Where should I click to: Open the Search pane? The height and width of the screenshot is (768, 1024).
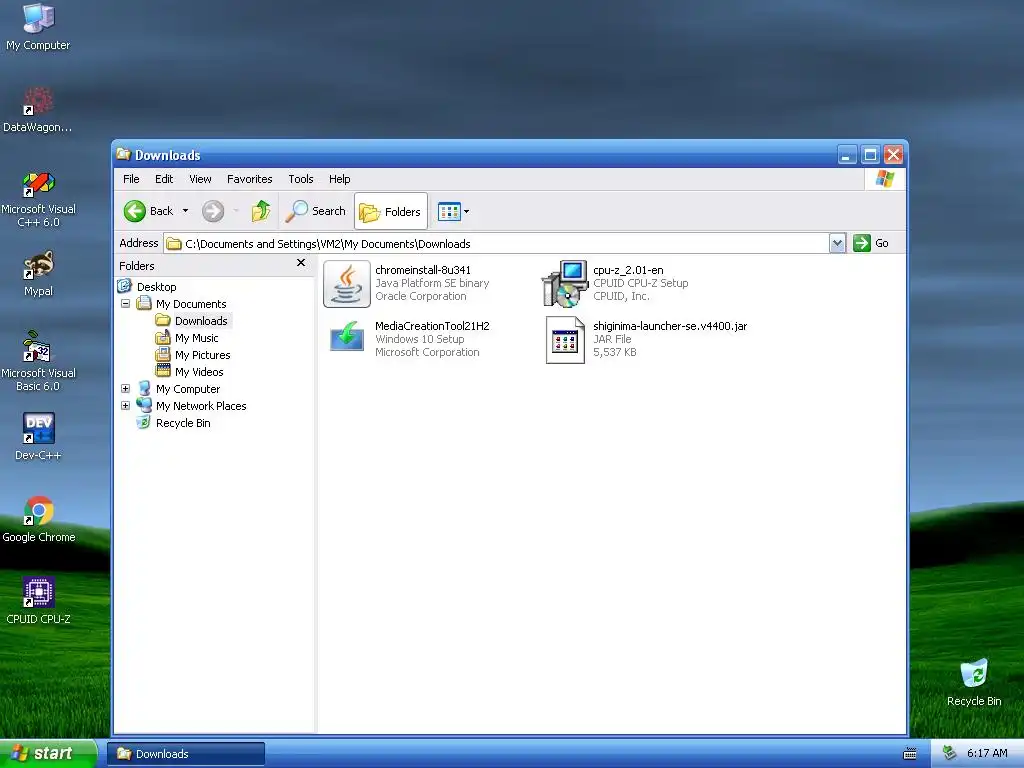point(315,211)
